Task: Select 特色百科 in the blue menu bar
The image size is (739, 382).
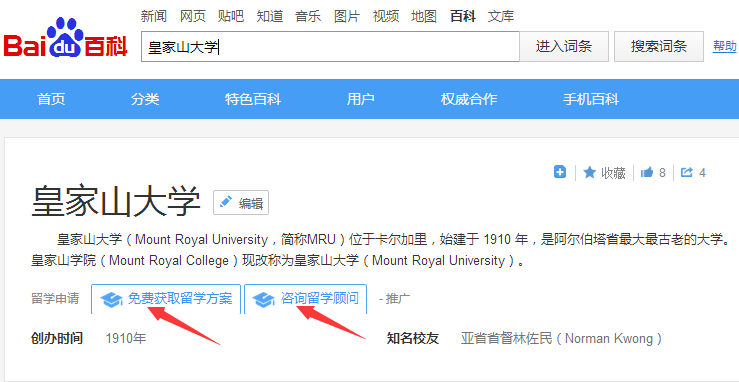Action: pos(253,99)
